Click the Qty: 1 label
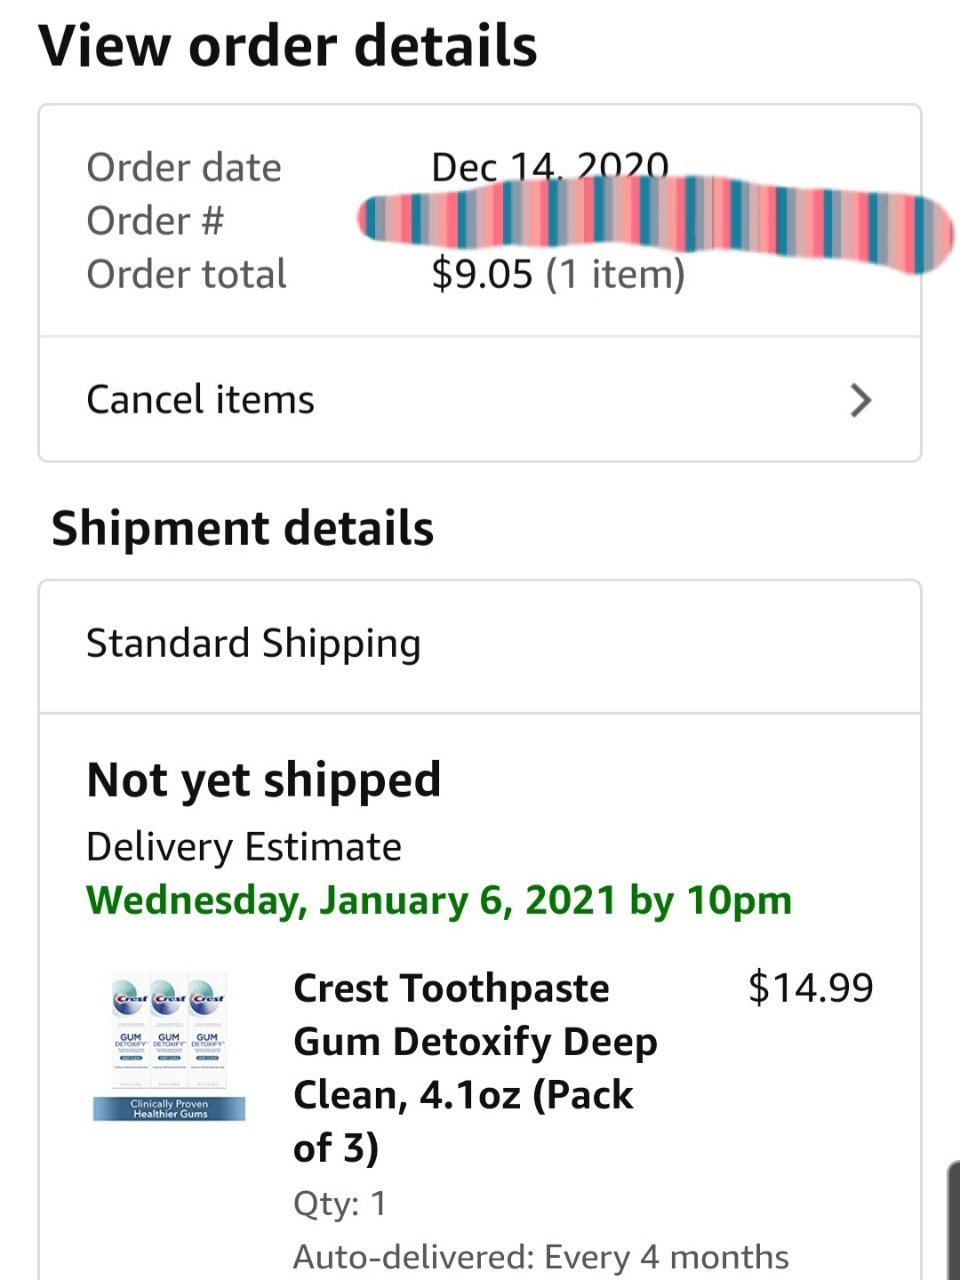960x1280 pixels. [x=338, y=1203]
